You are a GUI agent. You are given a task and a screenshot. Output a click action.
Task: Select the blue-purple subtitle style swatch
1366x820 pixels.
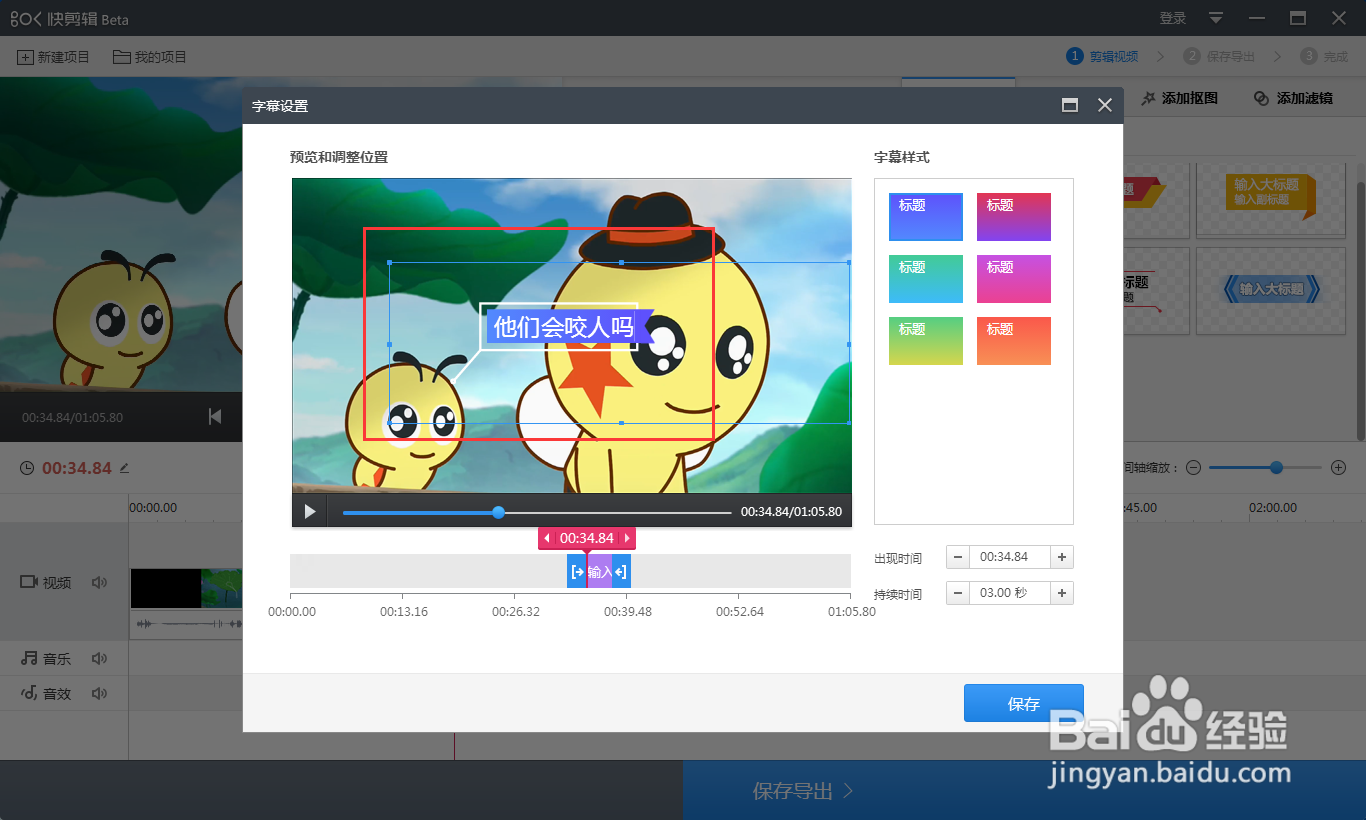[926, 217]
